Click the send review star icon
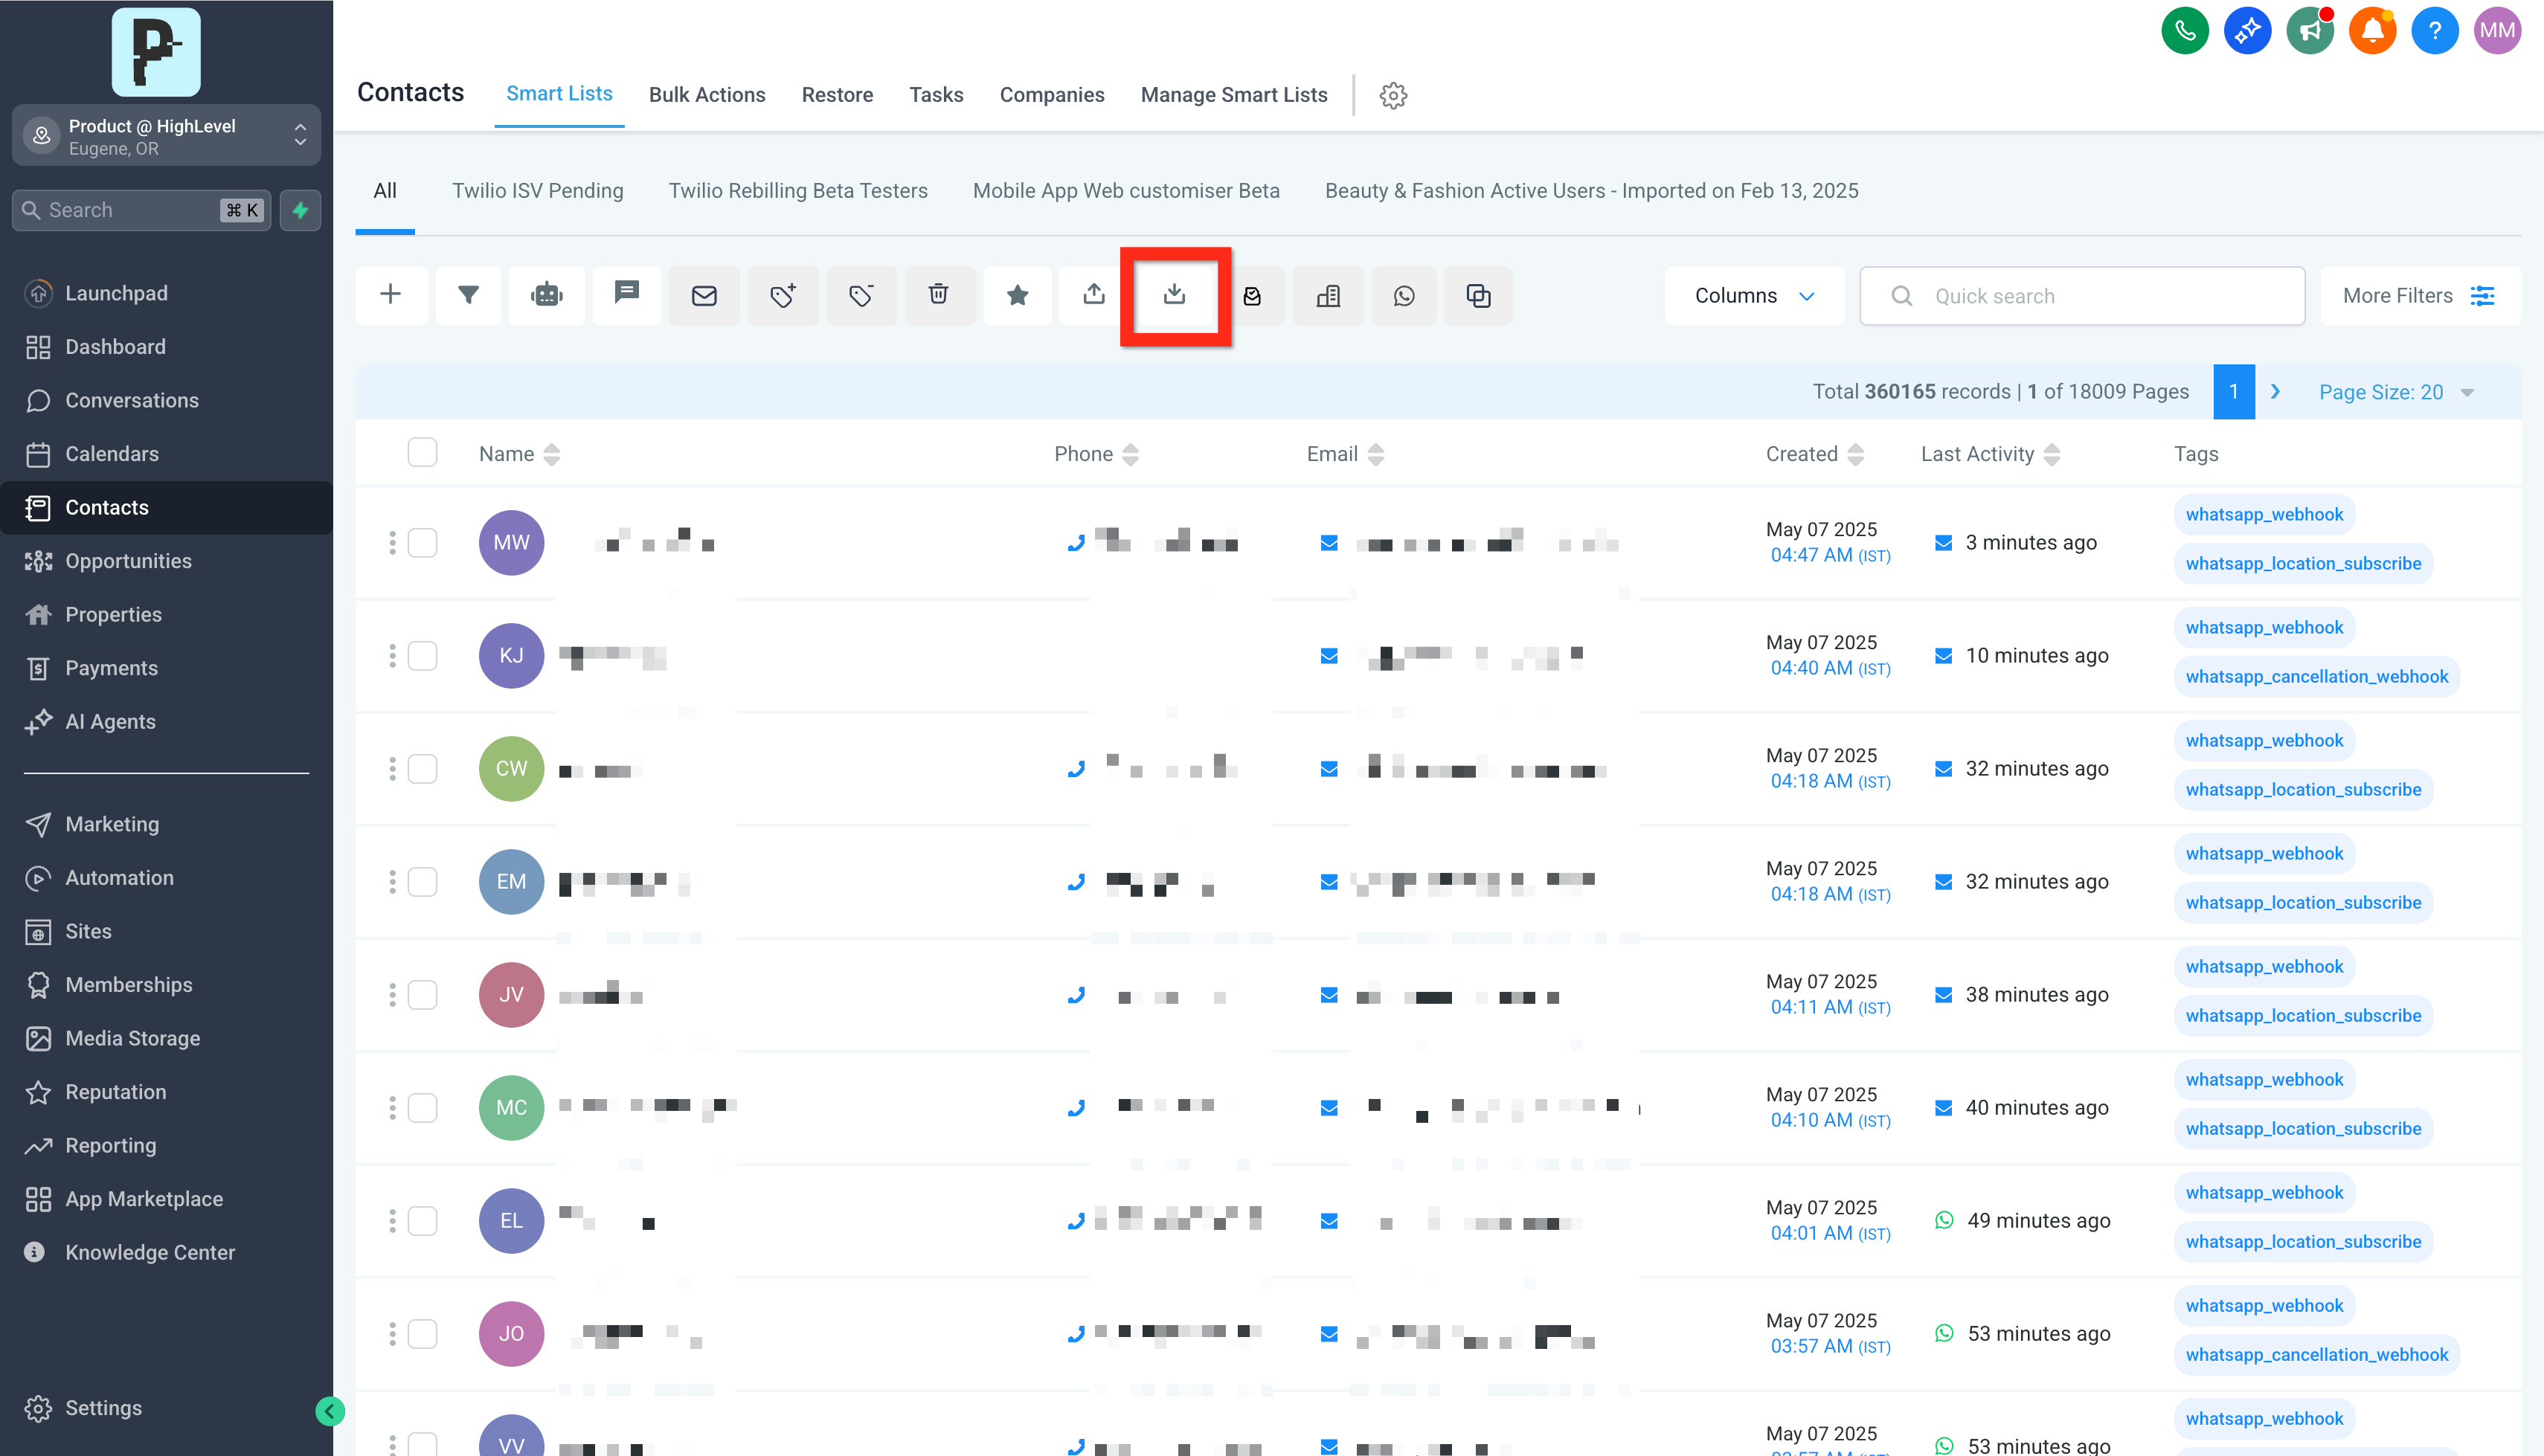The height and width of the screenshot is (1456, 2544). (x=1017, y=295)
